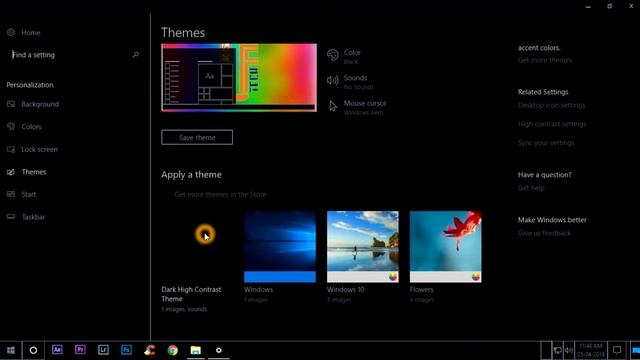640x360 pixels.
Task: Open Start personalization page
Action: (22, 194)
